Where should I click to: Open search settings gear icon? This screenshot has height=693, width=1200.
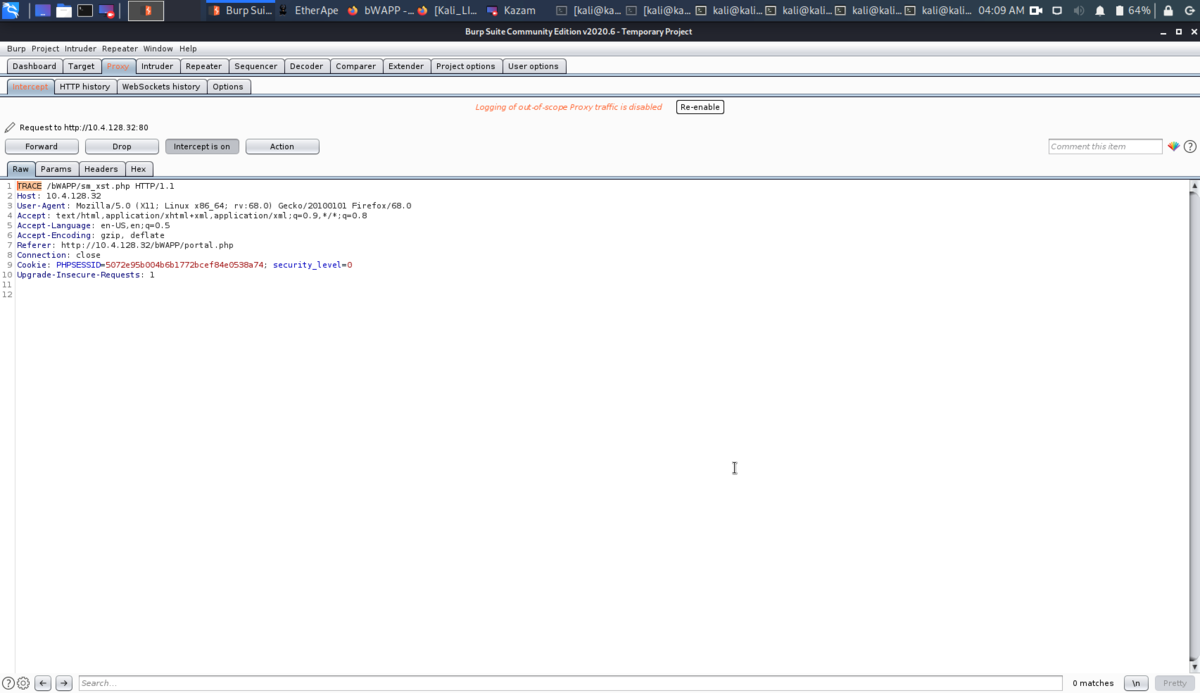pyautogui.click(x=23, y=683)
